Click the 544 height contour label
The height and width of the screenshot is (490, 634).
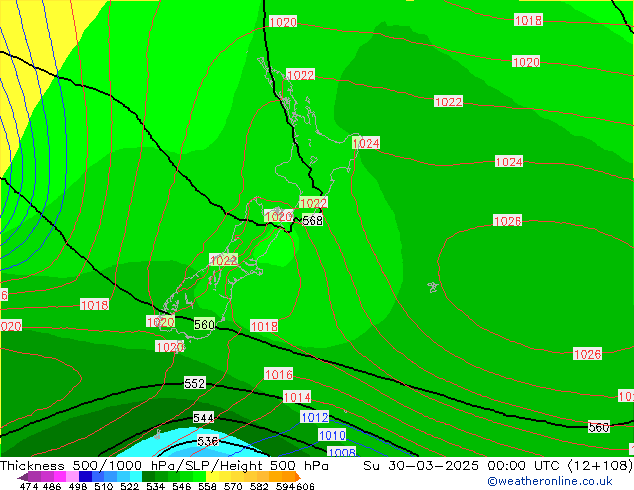tap(203, 418)
